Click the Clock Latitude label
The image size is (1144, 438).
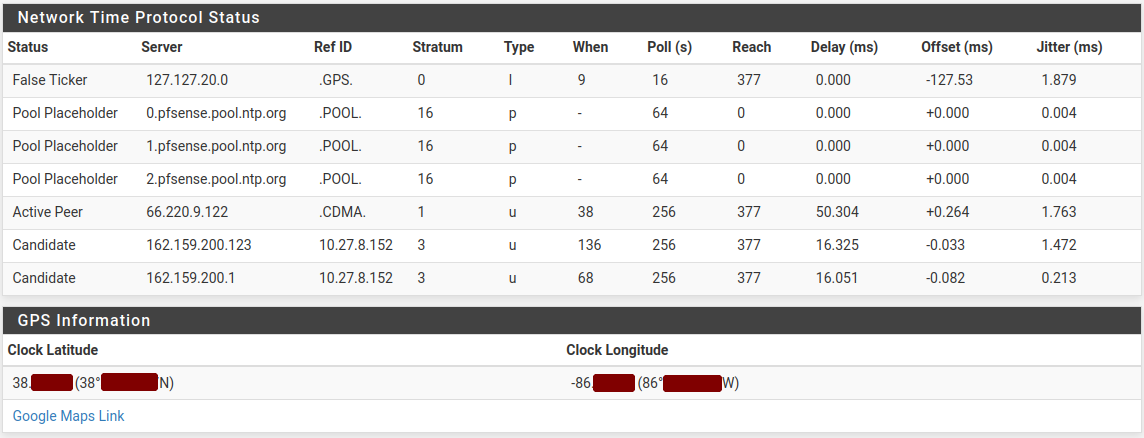click(53, 350)
